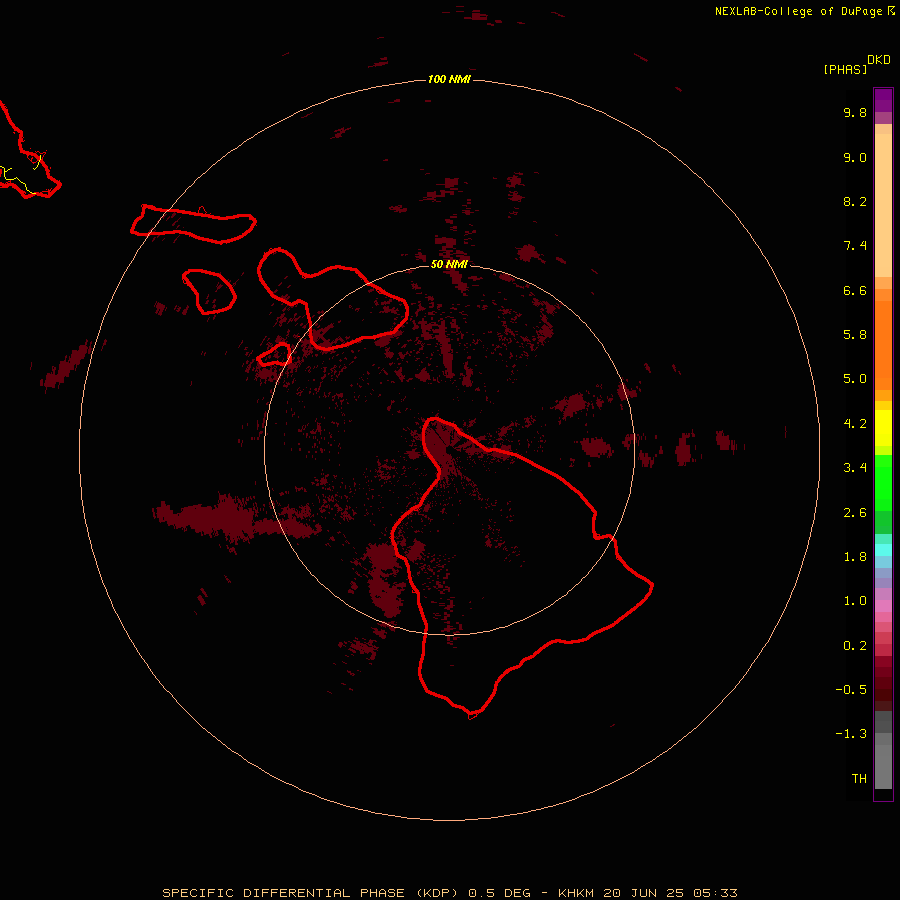This screenshot has height=900, width=900.
Task: Click the 100 NMI range ring label
Action: coord(449,79)
